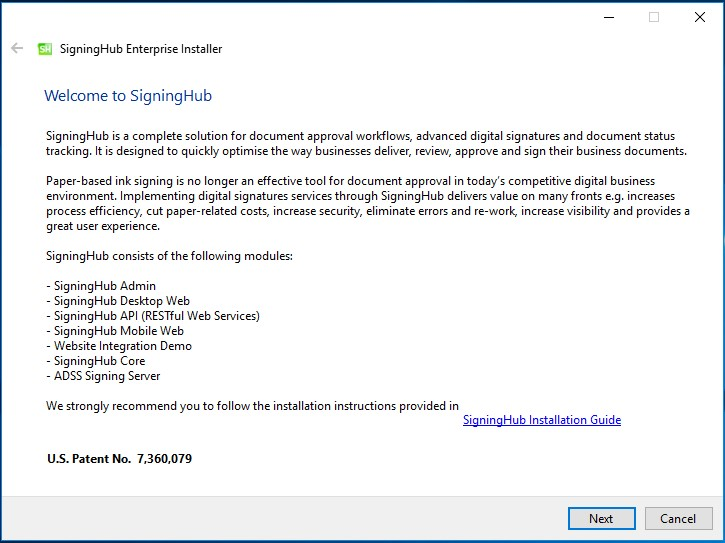Click the Welcome to SigningHub heading

[128, 96]
